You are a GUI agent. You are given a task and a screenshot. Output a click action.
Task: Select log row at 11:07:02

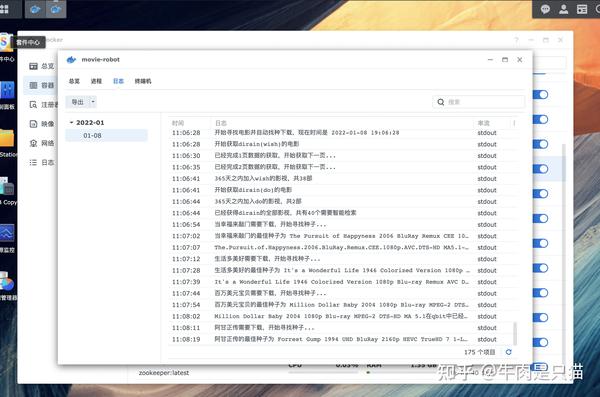[x=343, y=236]
